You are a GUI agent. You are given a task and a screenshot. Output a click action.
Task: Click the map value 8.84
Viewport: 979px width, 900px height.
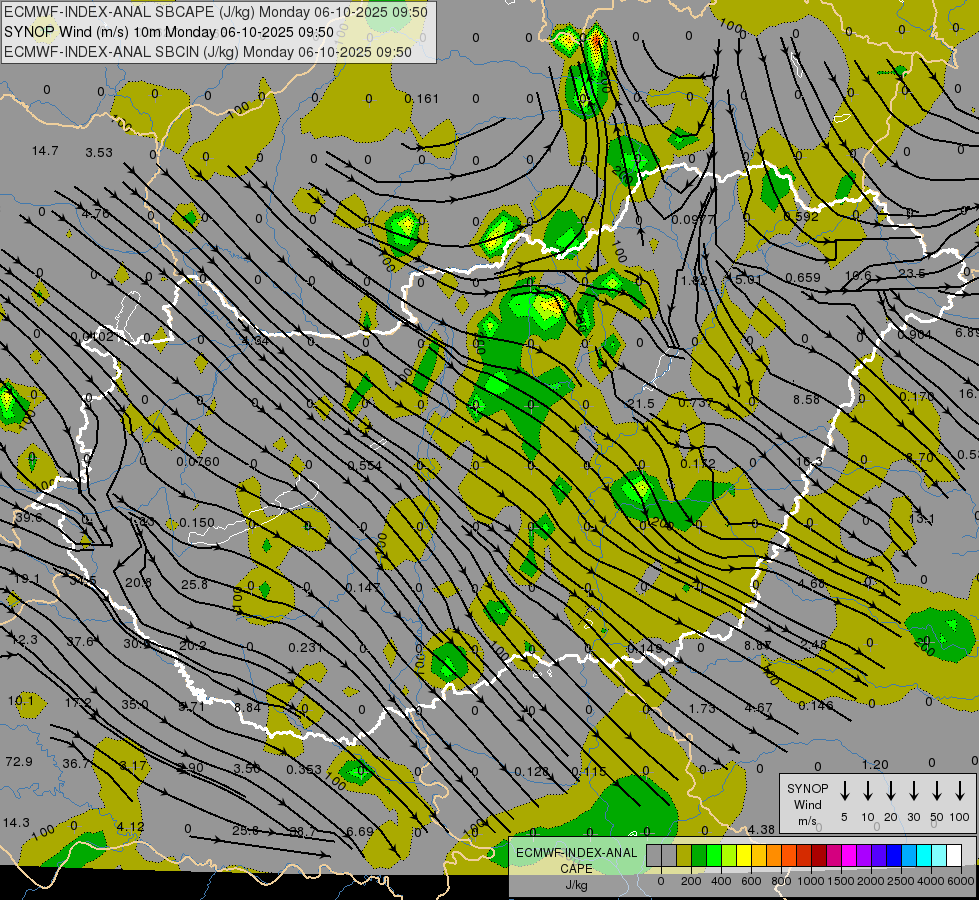click(248, 708)
